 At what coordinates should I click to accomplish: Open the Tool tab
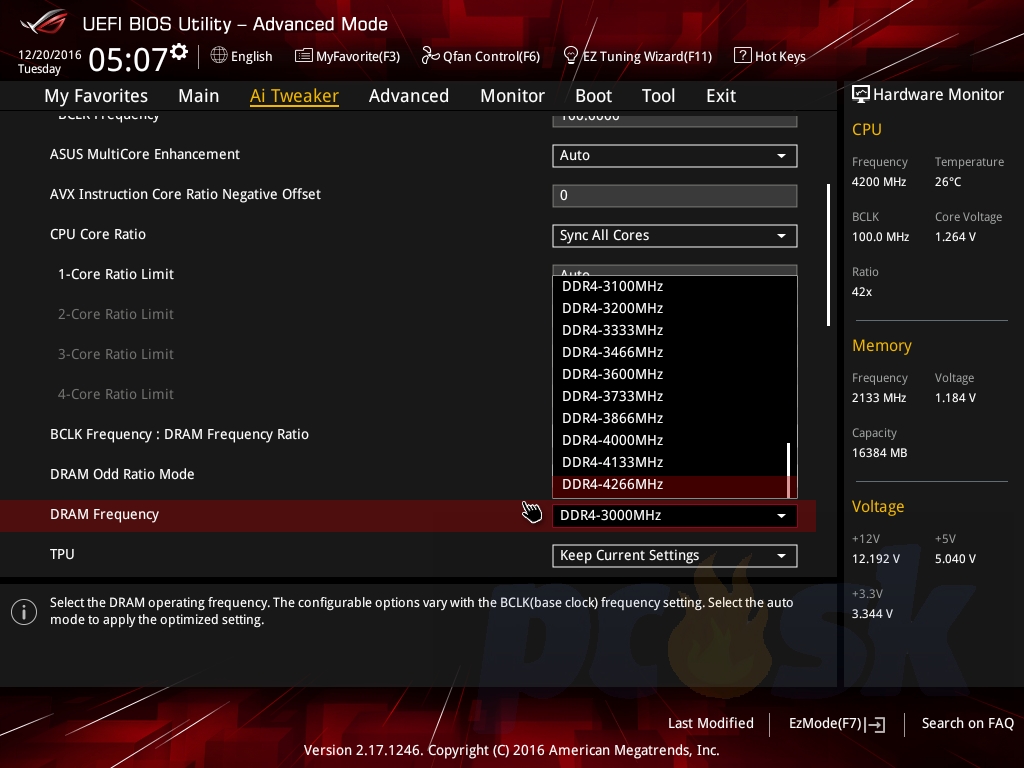(658, 96)
